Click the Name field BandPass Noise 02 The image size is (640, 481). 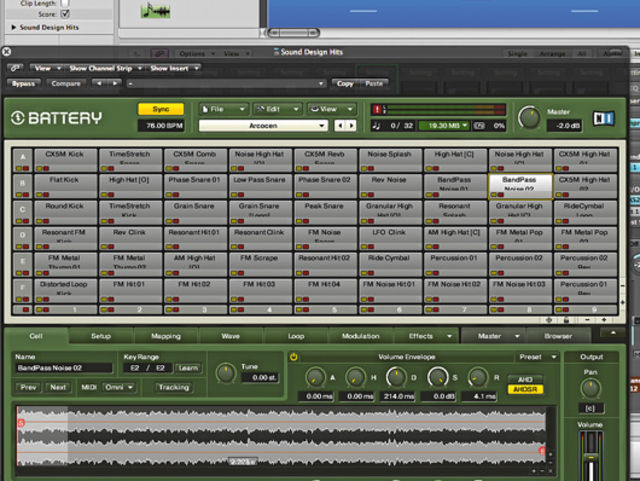point(63,368)
